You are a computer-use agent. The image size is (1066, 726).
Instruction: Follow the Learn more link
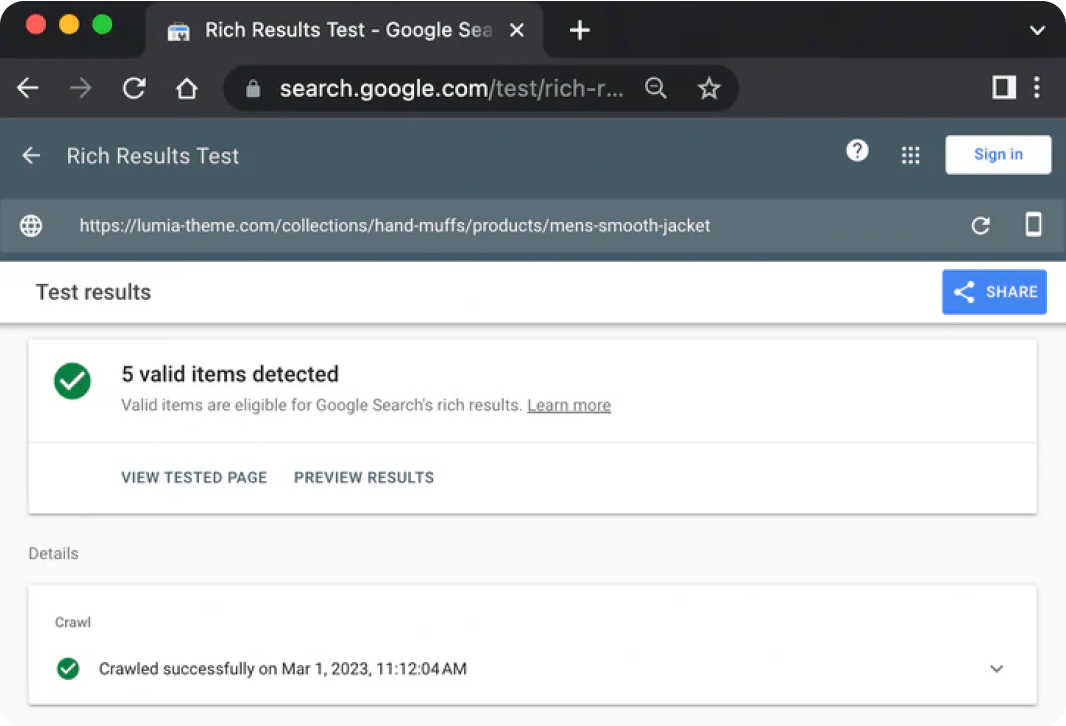[569, 405]
